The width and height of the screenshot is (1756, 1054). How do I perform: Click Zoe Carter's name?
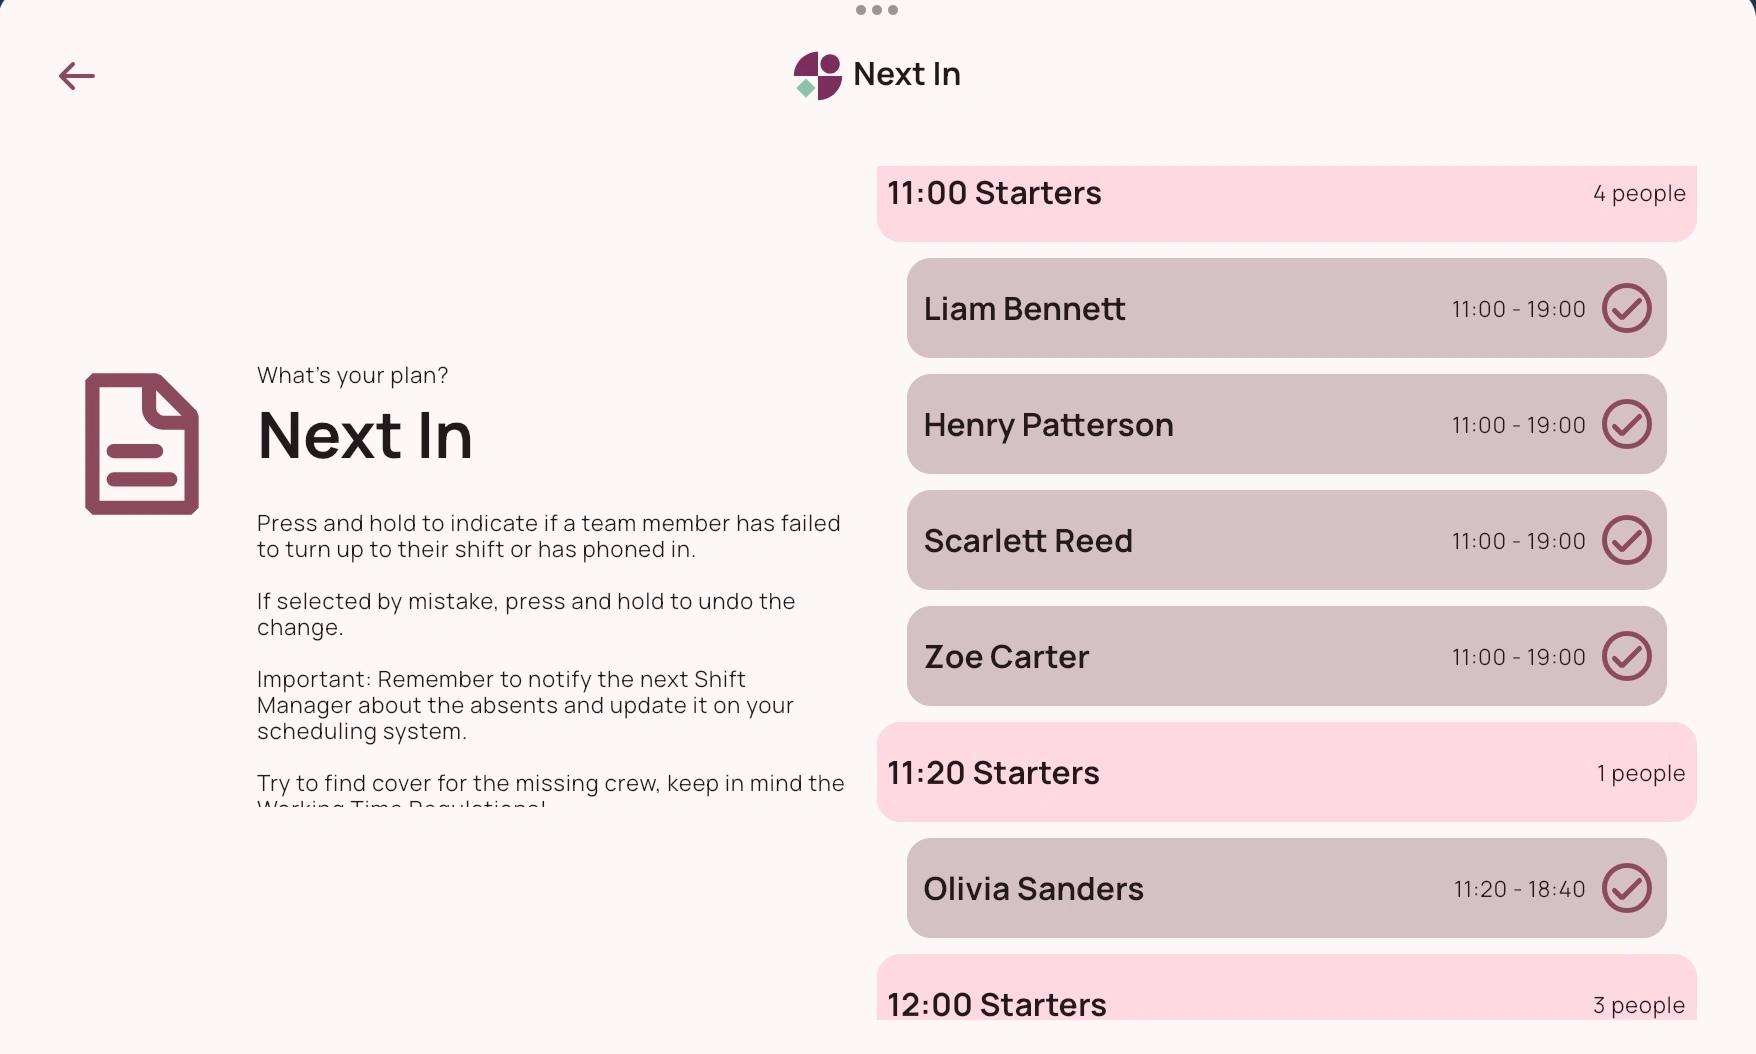[x=1007, y=657]
